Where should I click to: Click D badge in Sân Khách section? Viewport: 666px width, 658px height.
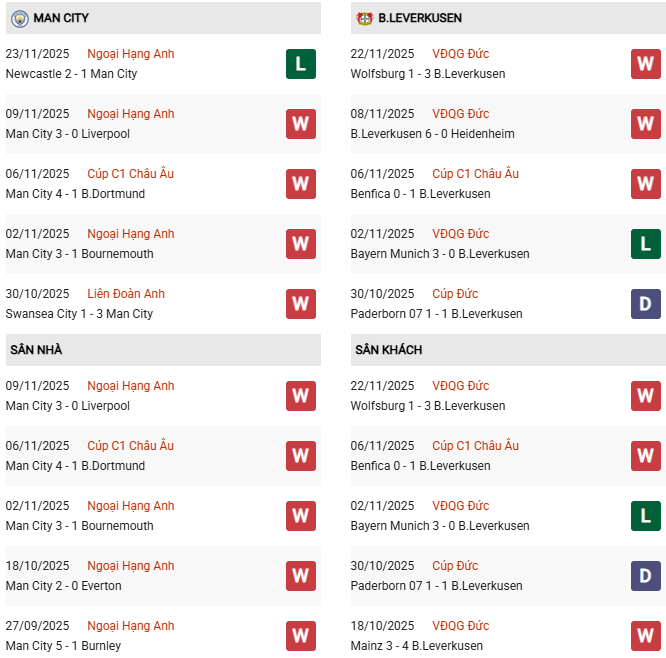click(646, 576)
